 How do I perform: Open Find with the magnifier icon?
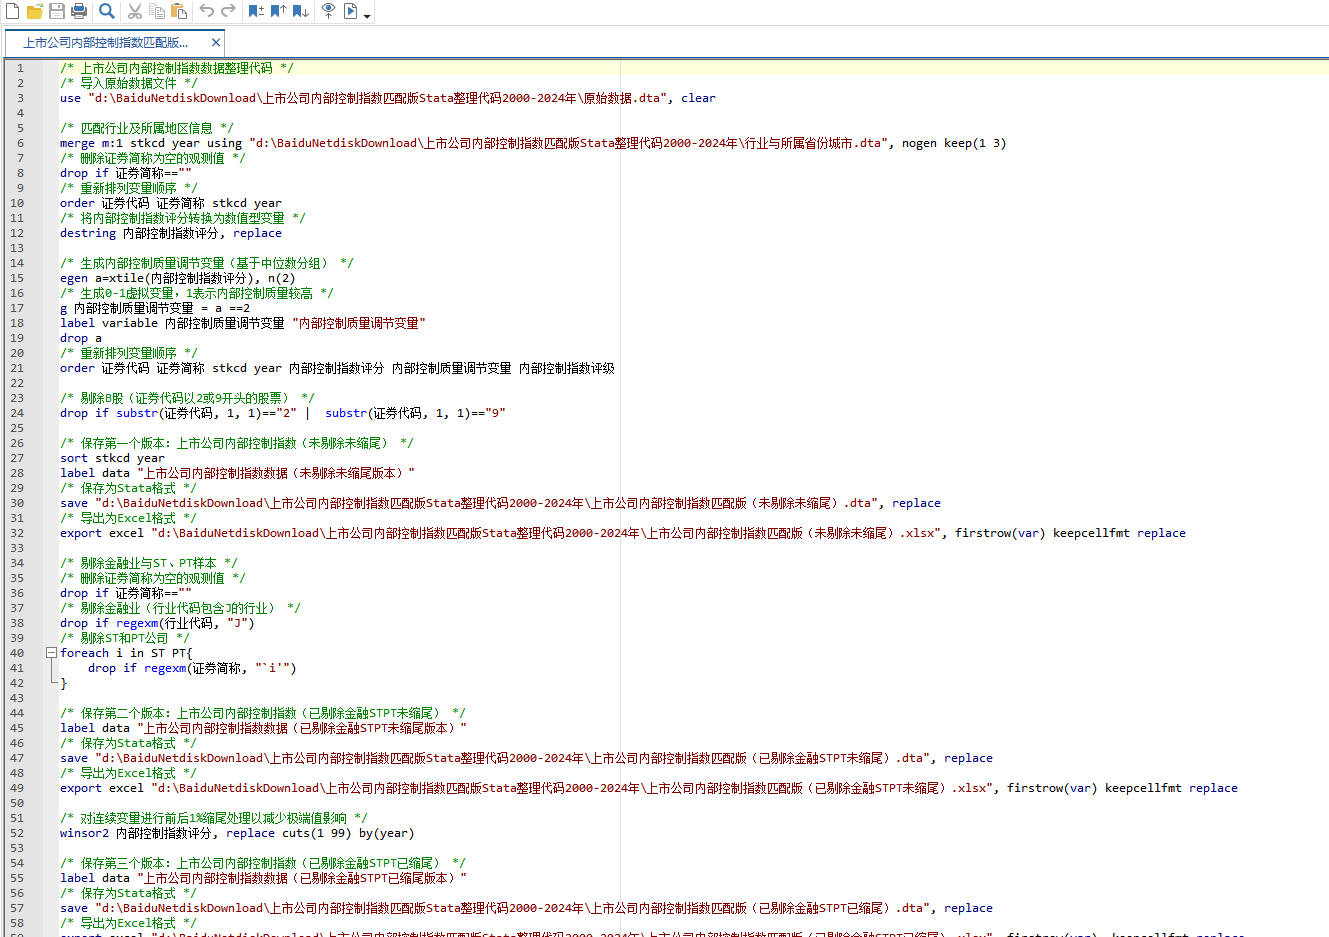pos(107,11)
